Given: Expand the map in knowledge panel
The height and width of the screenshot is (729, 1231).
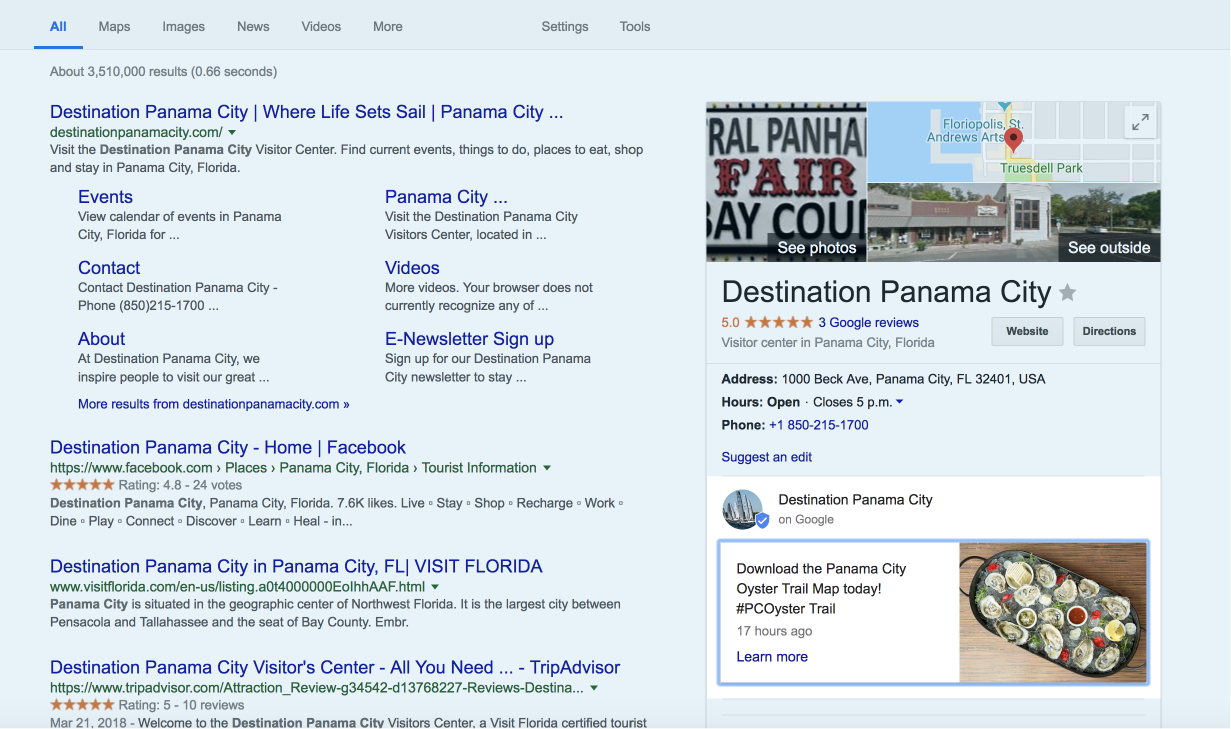Looking at the screenshot, I should click(1140, 123).
